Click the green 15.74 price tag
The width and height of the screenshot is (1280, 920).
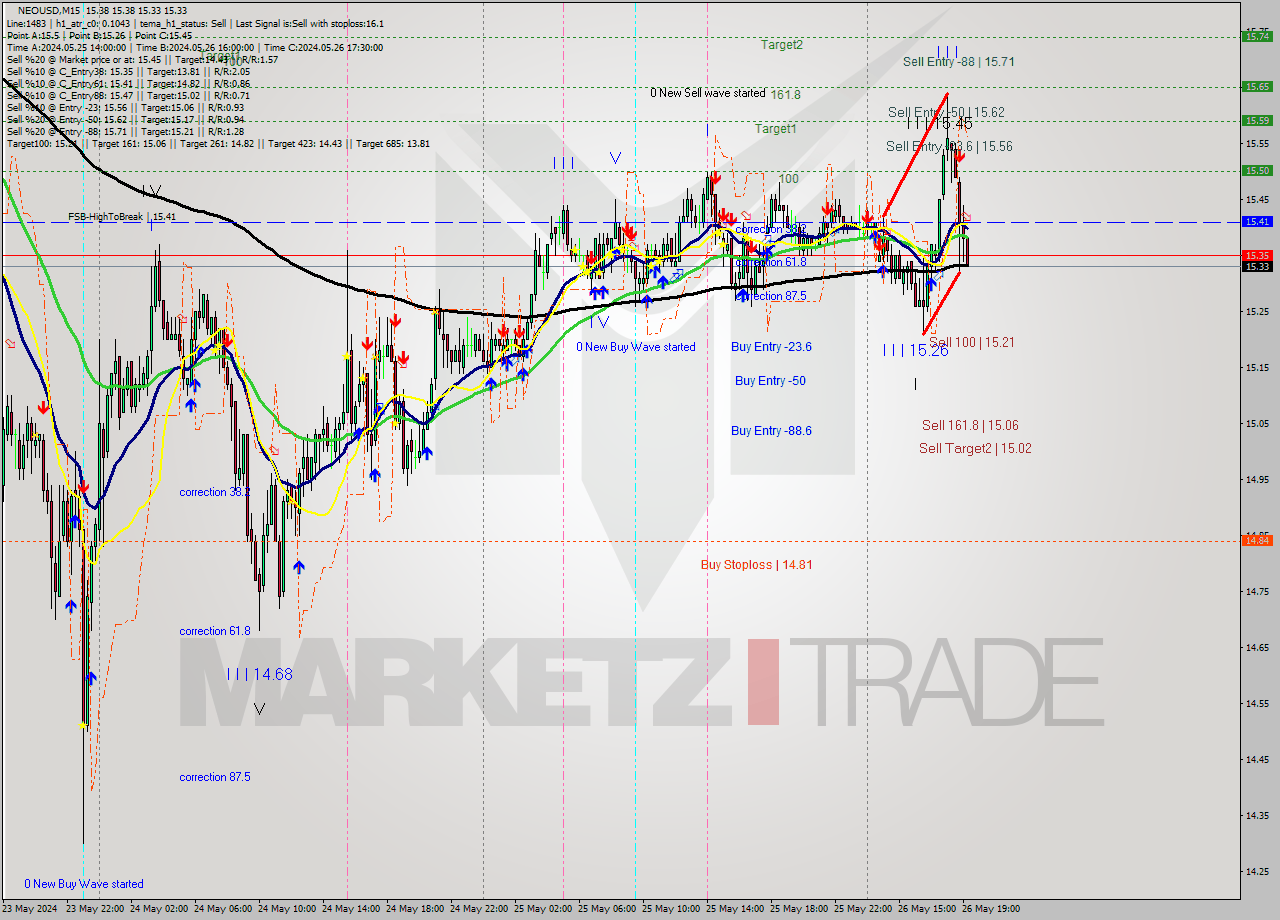[1257, 36]
